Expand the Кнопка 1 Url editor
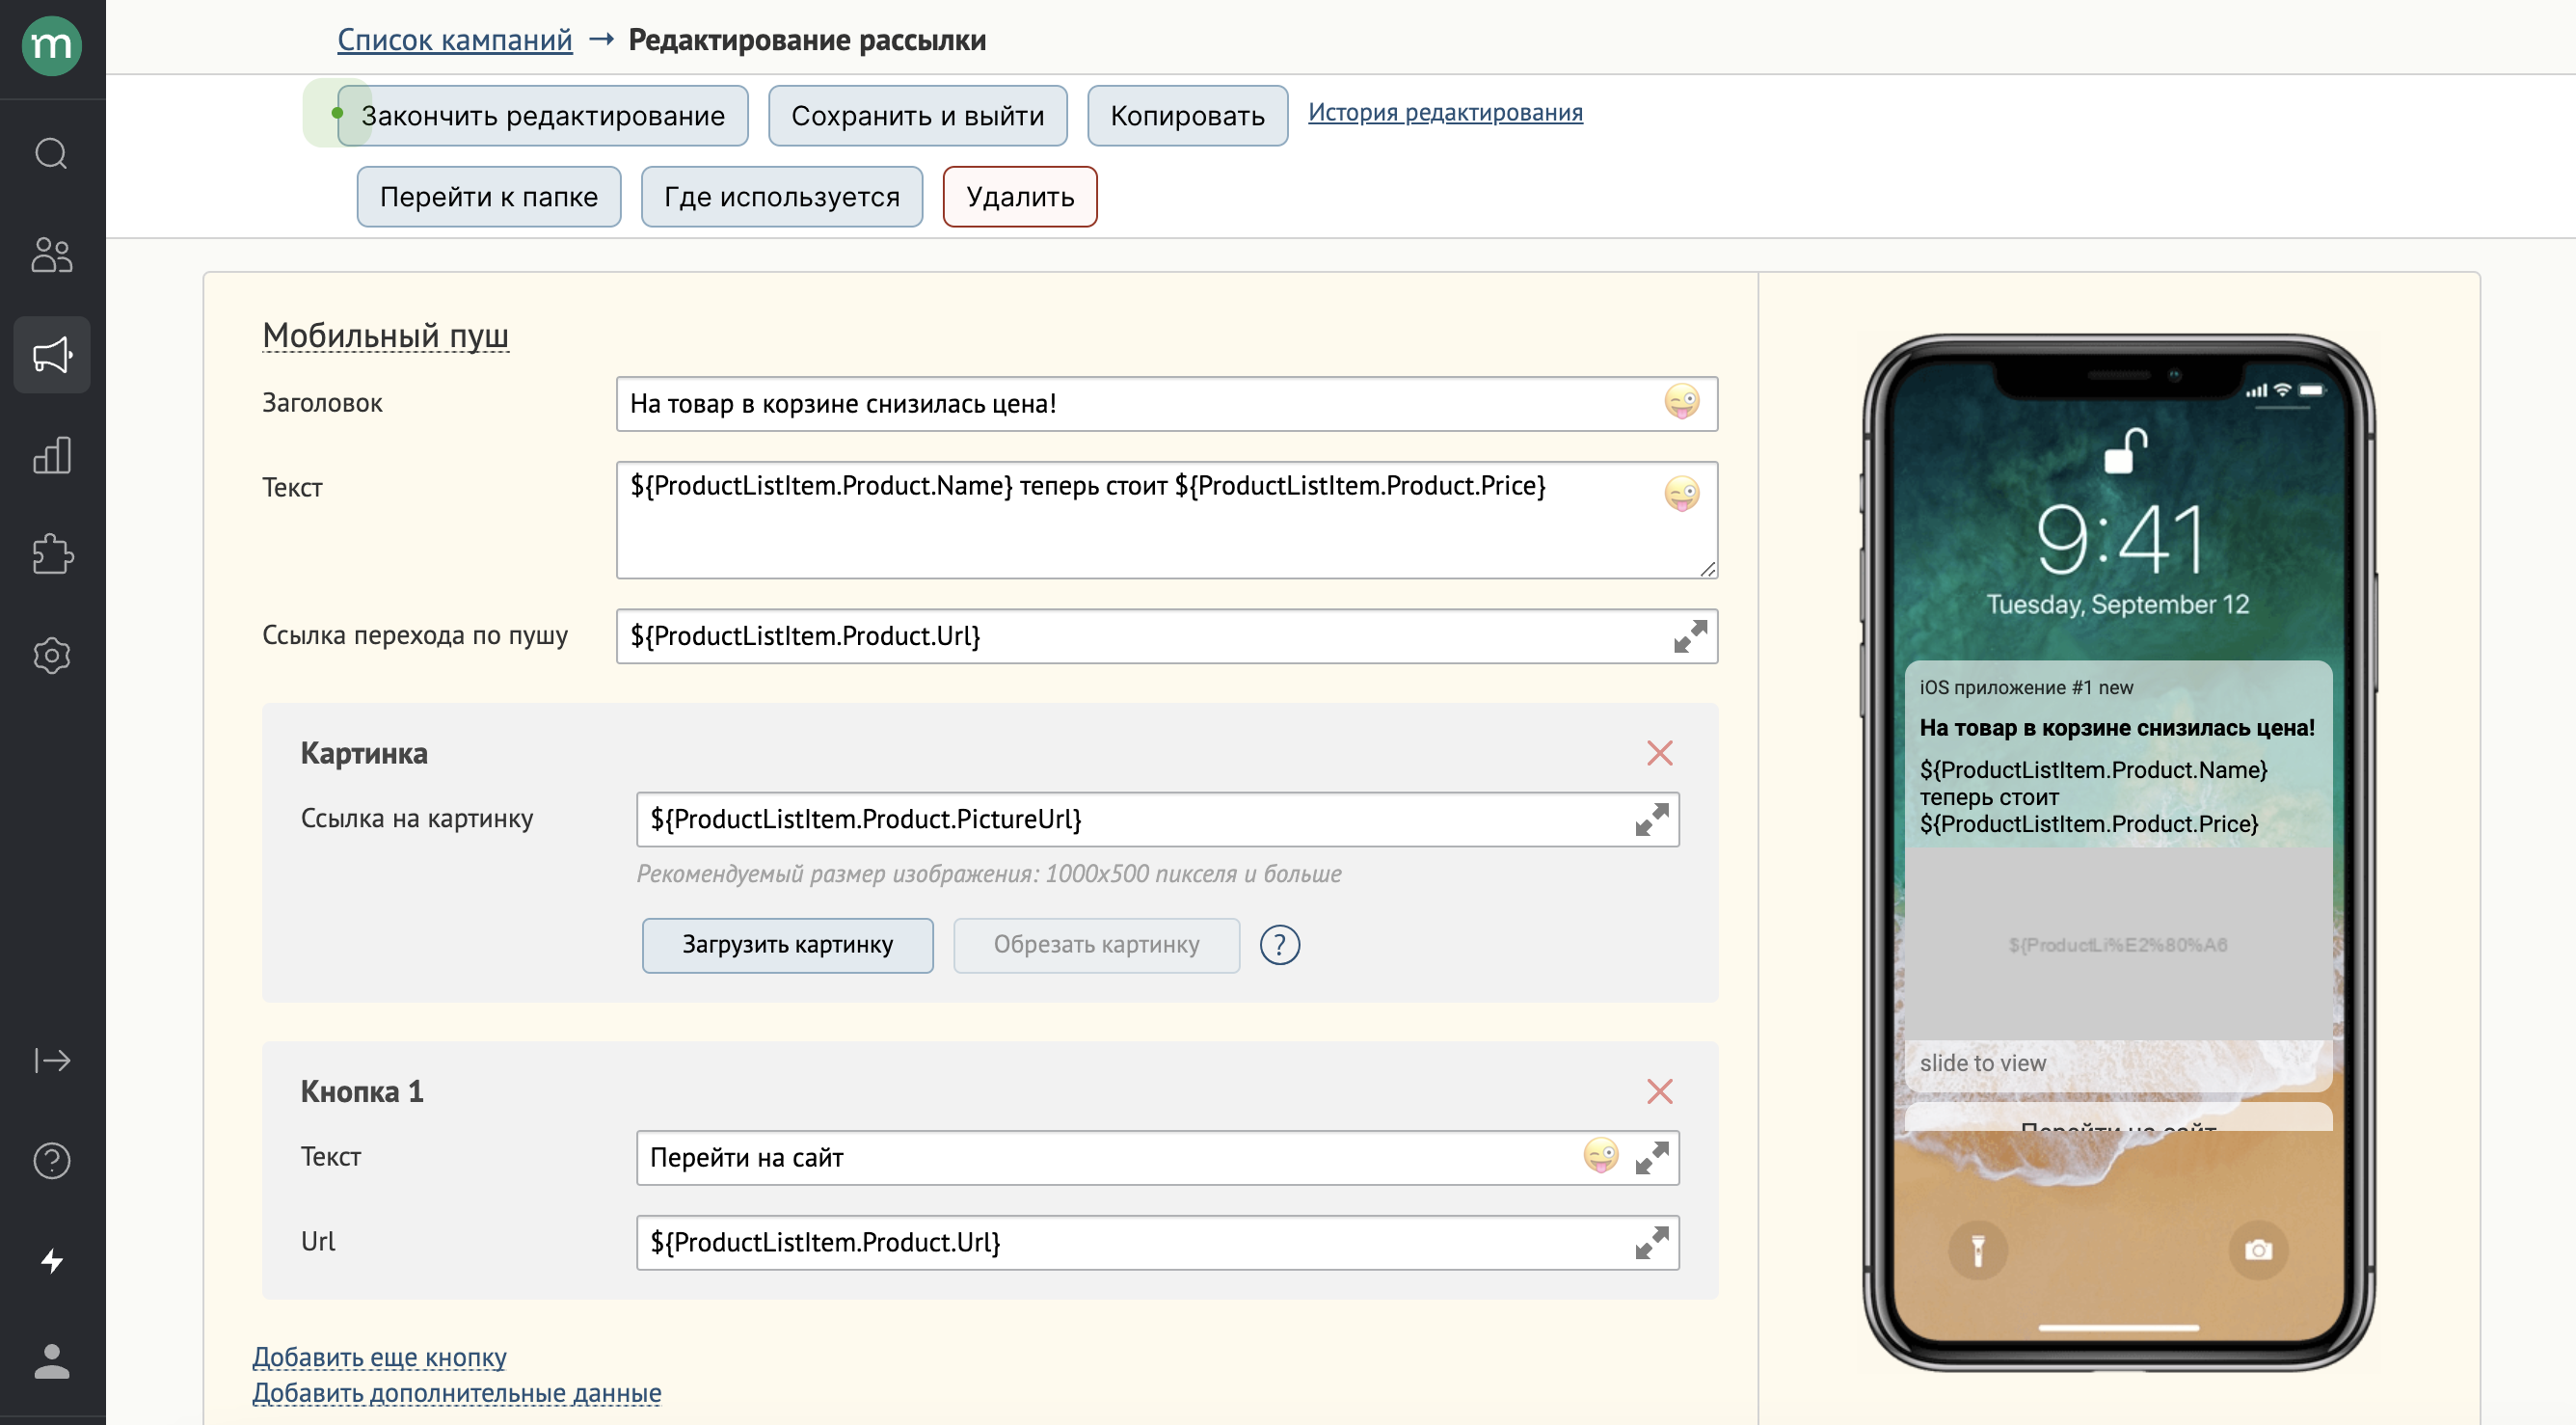2576x1425 pixels. [x=1651, y=1243]
